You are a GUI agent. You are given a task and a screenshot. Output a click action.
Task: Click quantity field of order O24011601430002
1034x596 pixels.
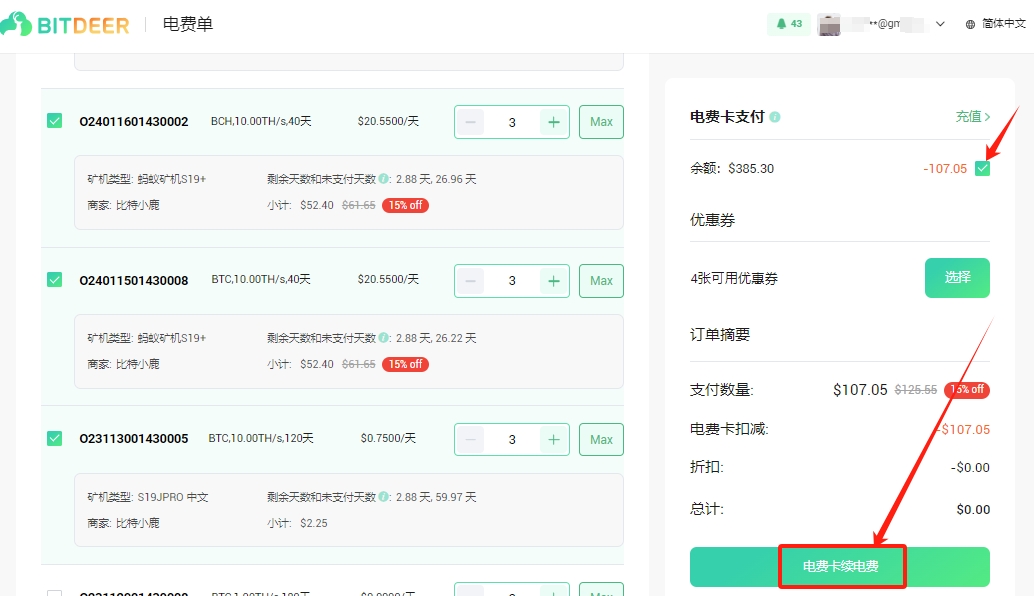point(512,122)
